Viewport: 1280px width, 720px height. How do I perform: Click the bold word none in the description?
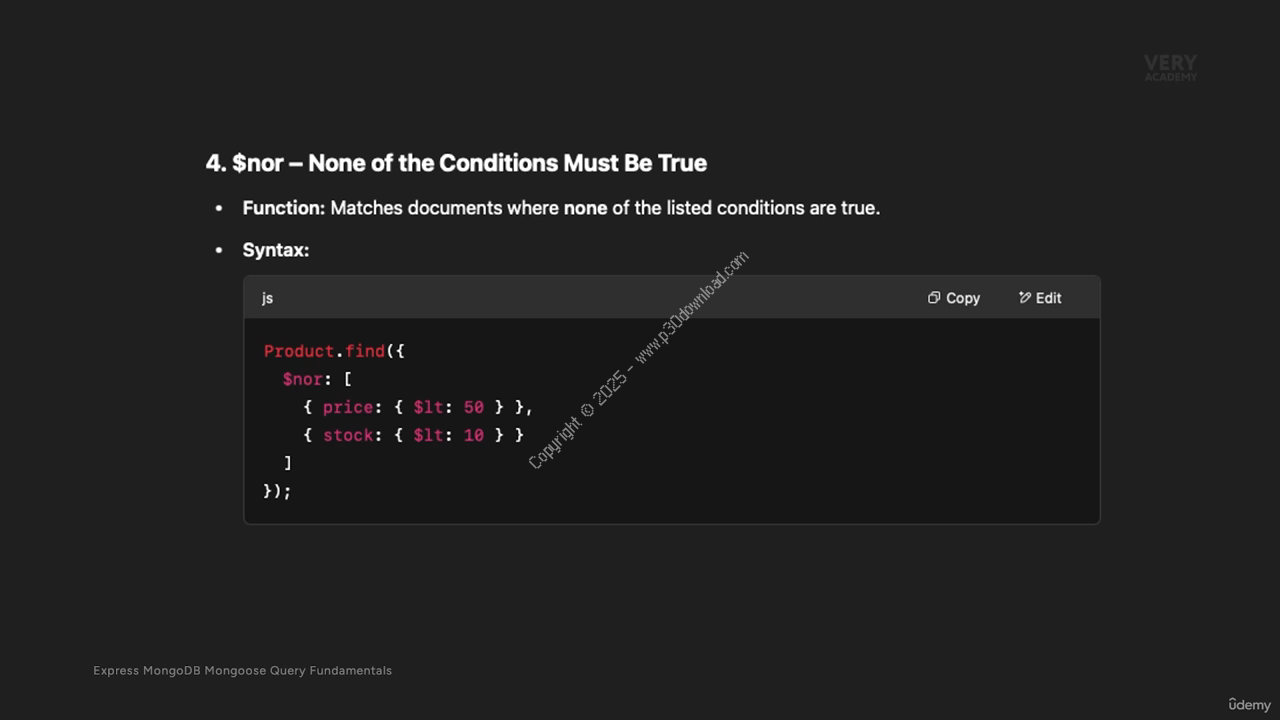[585, 208]
